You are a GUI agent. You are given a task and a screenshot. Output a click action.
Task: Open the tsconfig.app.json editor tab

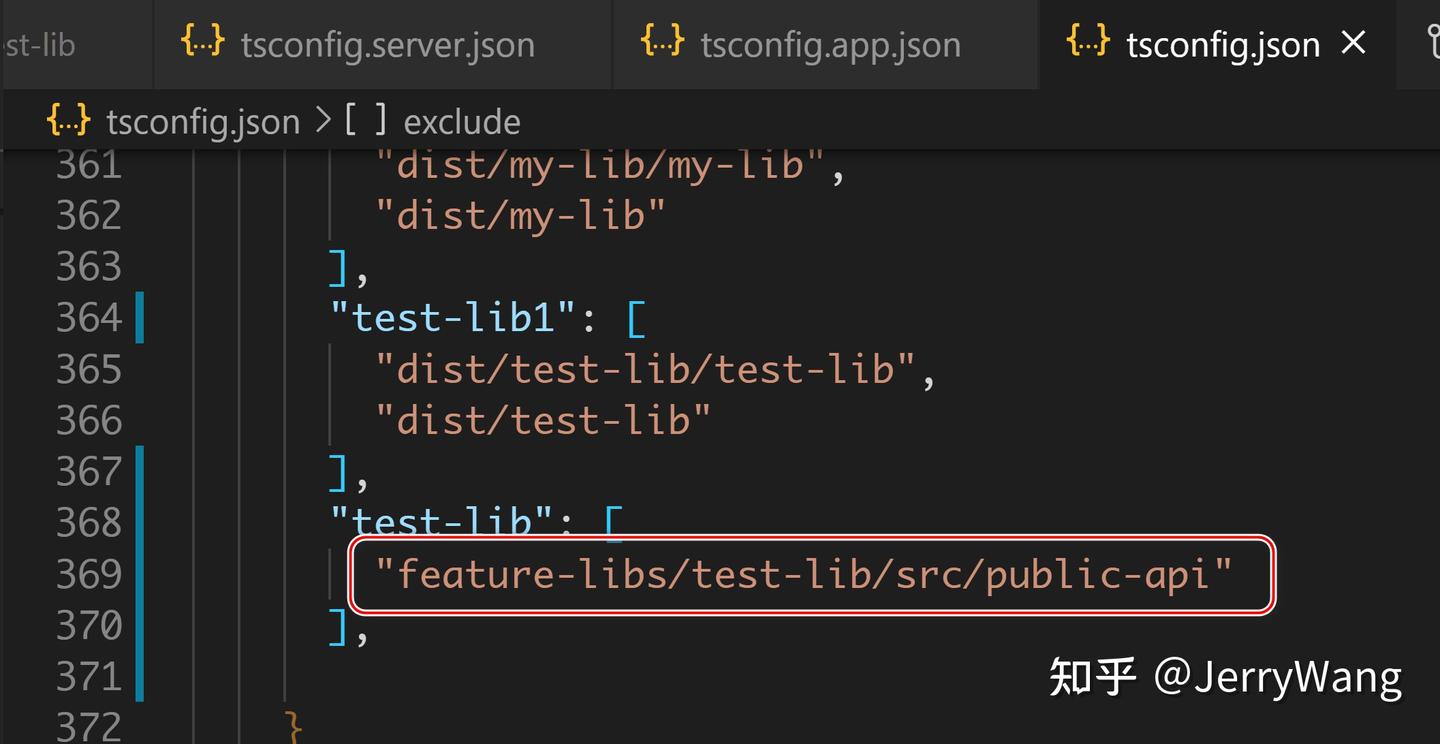pyautogui.click(x=827, y=44)
